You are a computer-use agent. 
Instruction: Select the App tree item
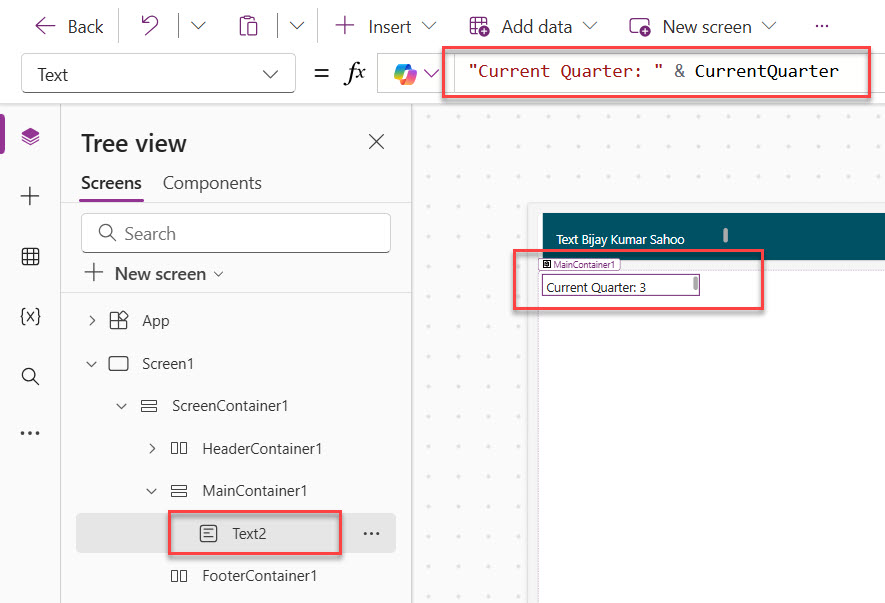[156, 321]
